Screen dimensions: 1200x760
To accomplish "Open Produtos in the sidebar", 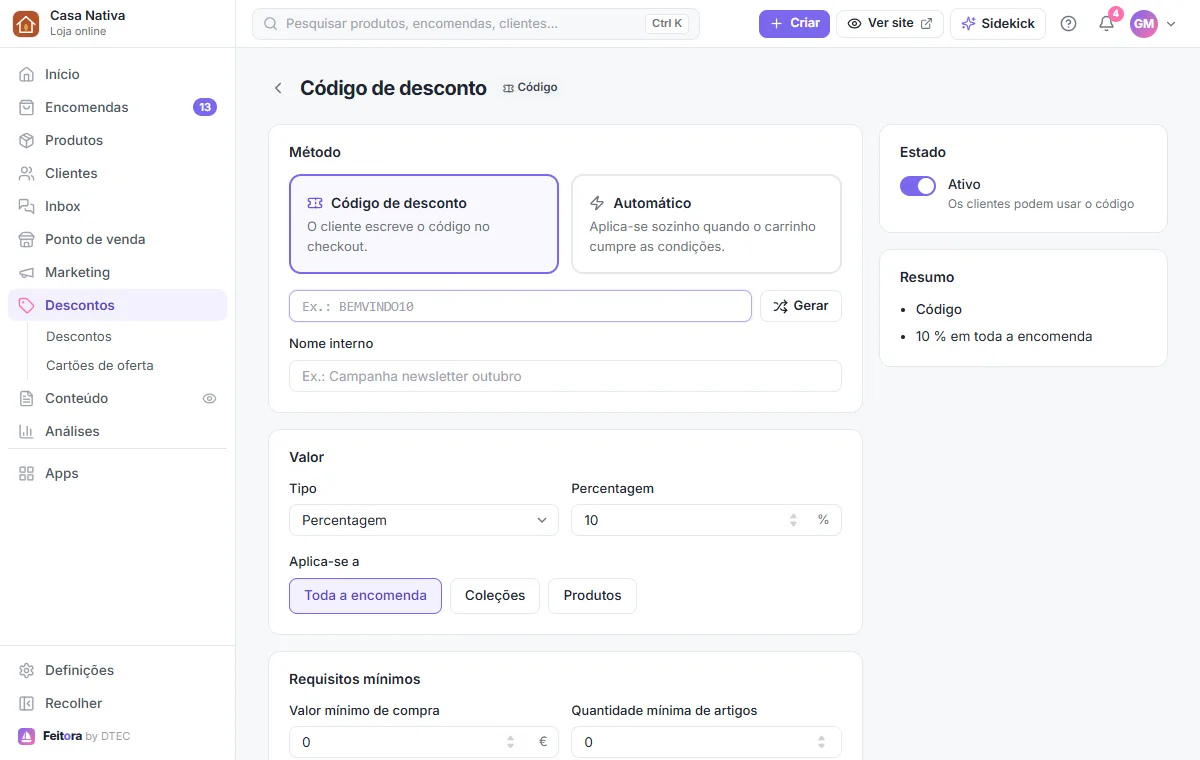I will click(x=118, y=140).
